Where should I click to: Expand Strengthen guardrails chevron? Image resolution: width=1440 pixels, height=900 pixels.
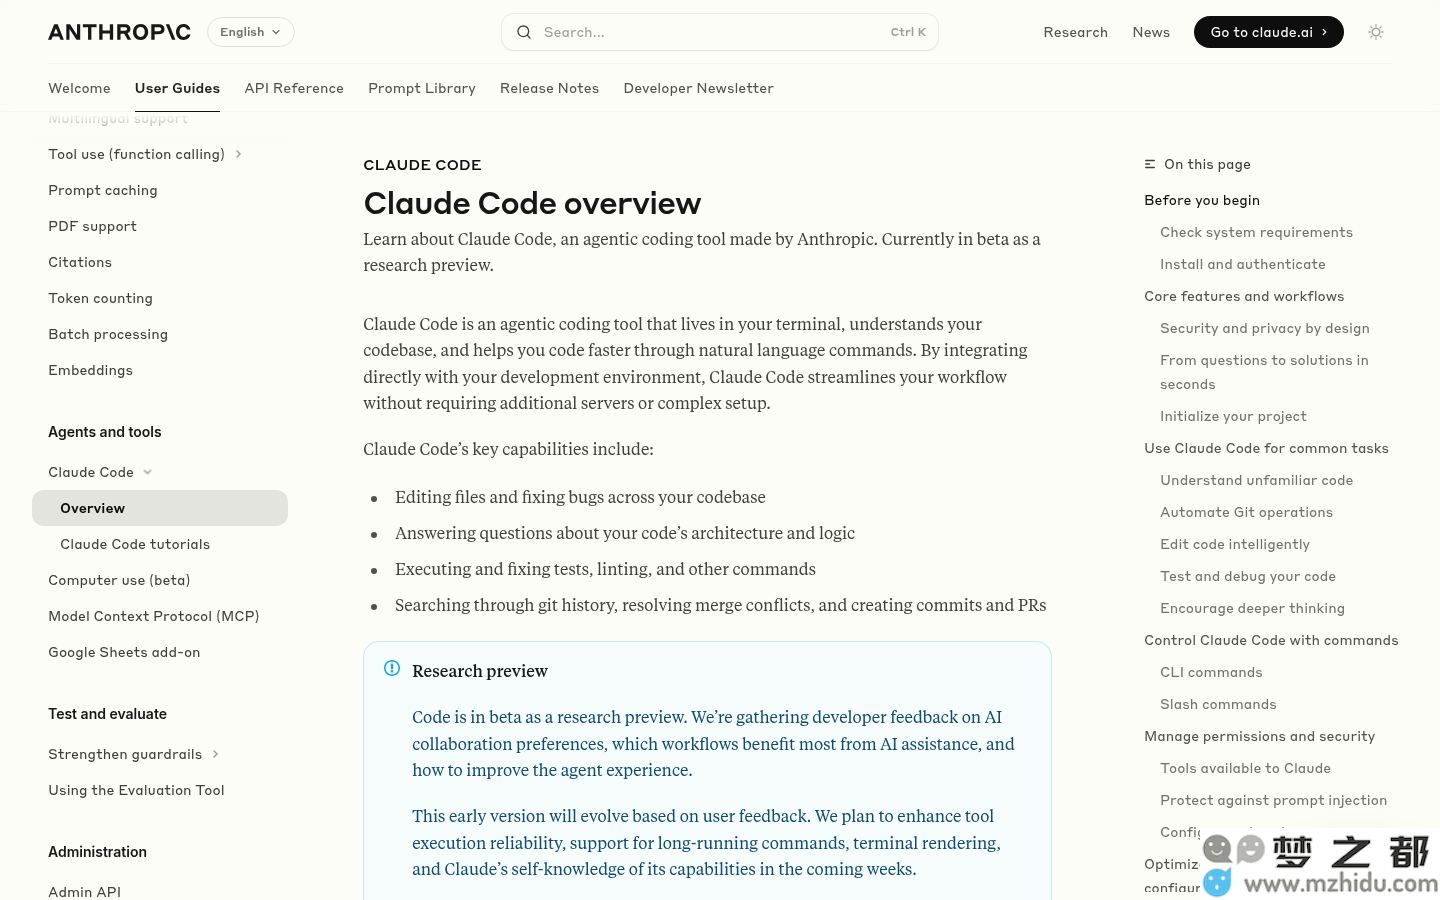[215, 754]
